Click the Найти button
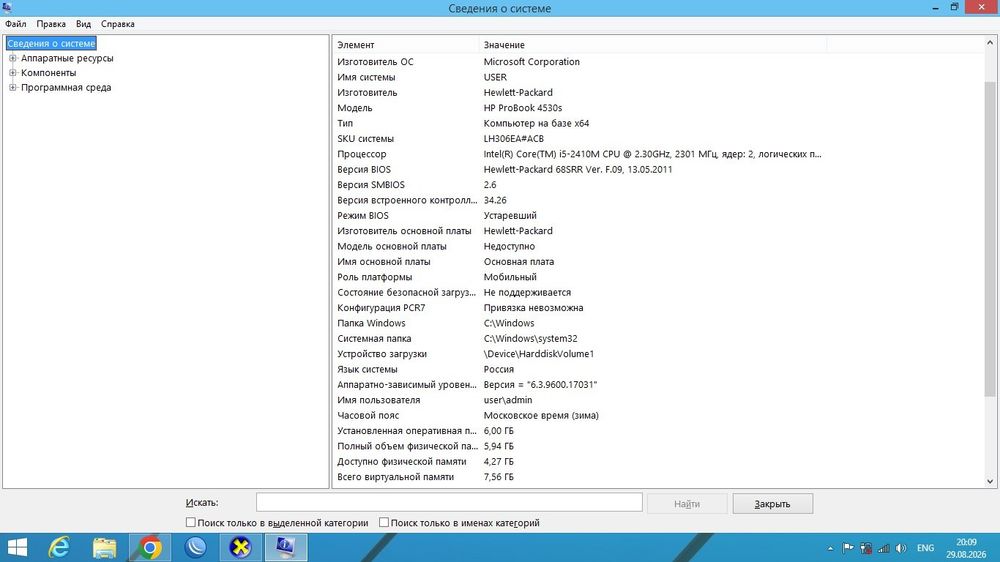 (x=687, y=503)
